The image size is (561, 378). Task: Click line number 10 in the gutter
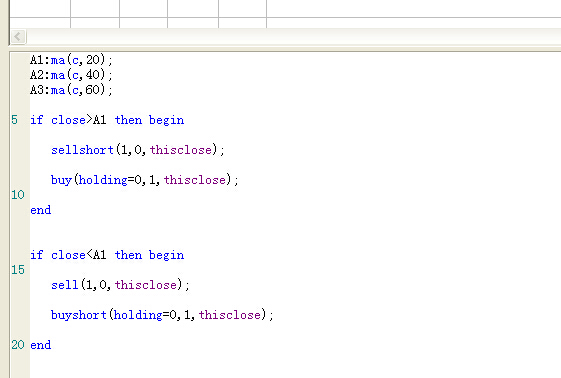(18, 195)
